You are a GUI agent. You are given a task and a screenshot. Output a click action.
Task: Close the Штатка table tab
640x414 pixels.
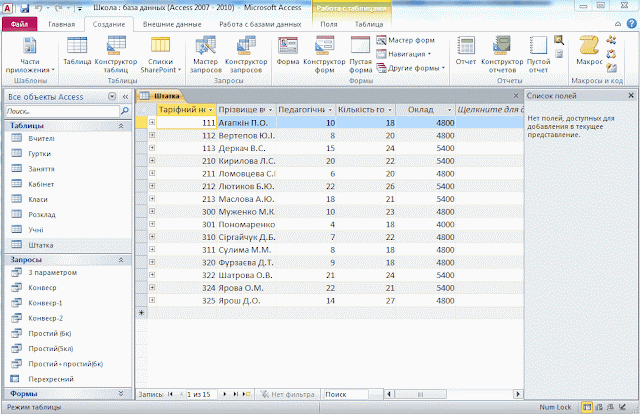(x=516, y=96)
